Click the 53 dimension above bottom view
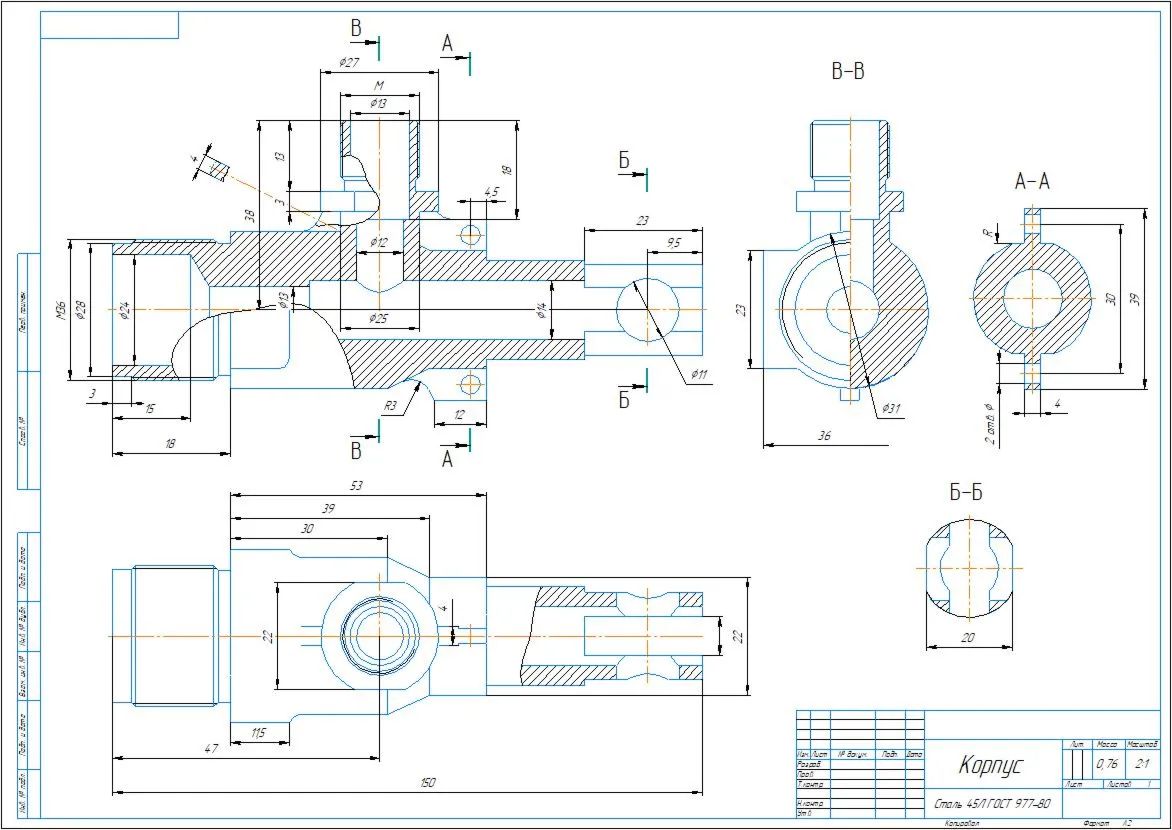Image resolution: width=1172 pixels, height=830 pixels. tap(357, 486)
